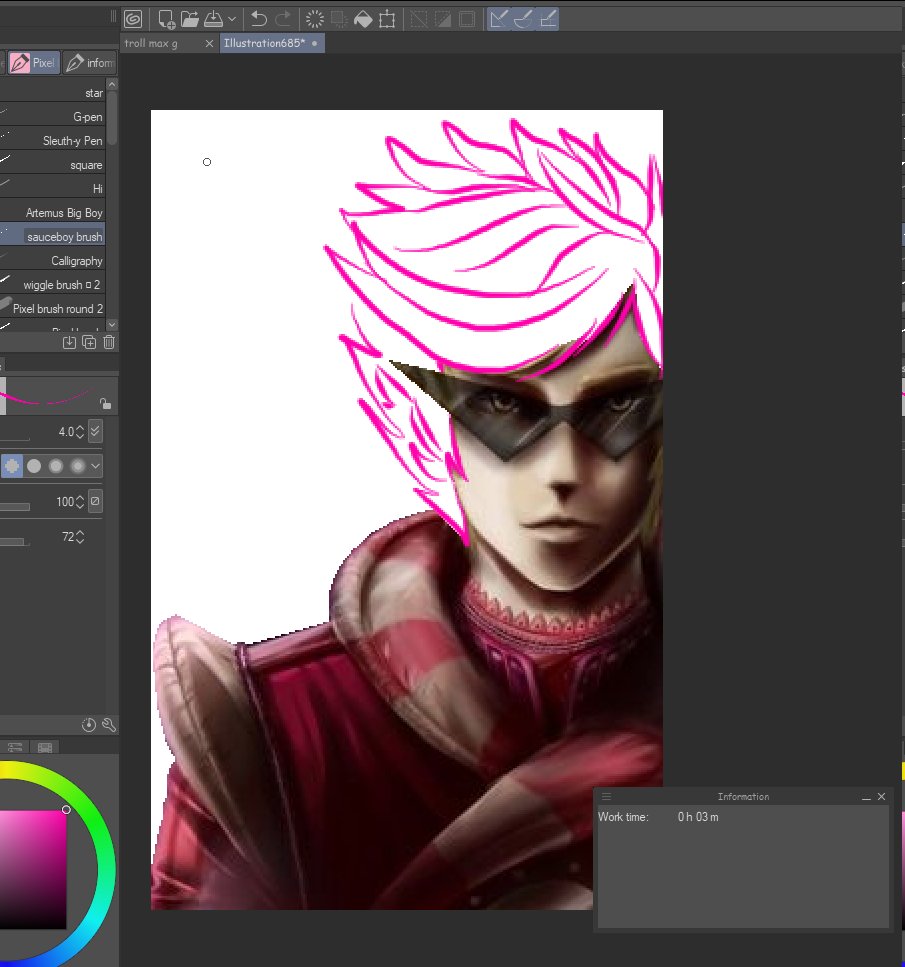Minimize the Information panel
Viewport: 905px width, 967px height.
pyautogui.click(x=866, y=797)
